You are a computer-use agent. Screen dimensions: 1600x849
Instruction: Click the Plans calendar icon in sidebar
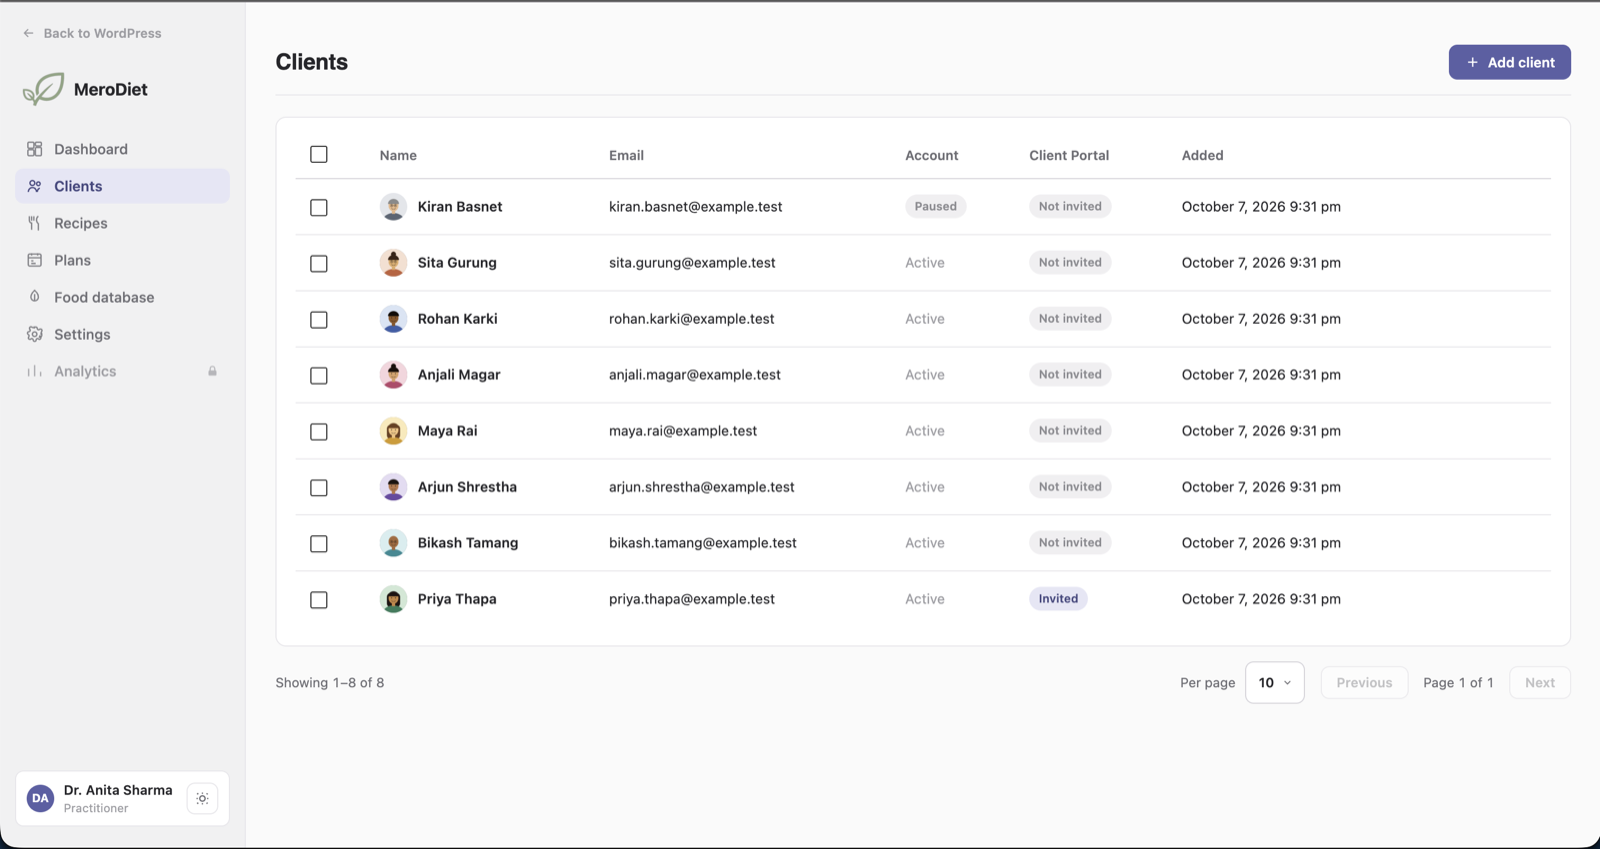point(35,260)
